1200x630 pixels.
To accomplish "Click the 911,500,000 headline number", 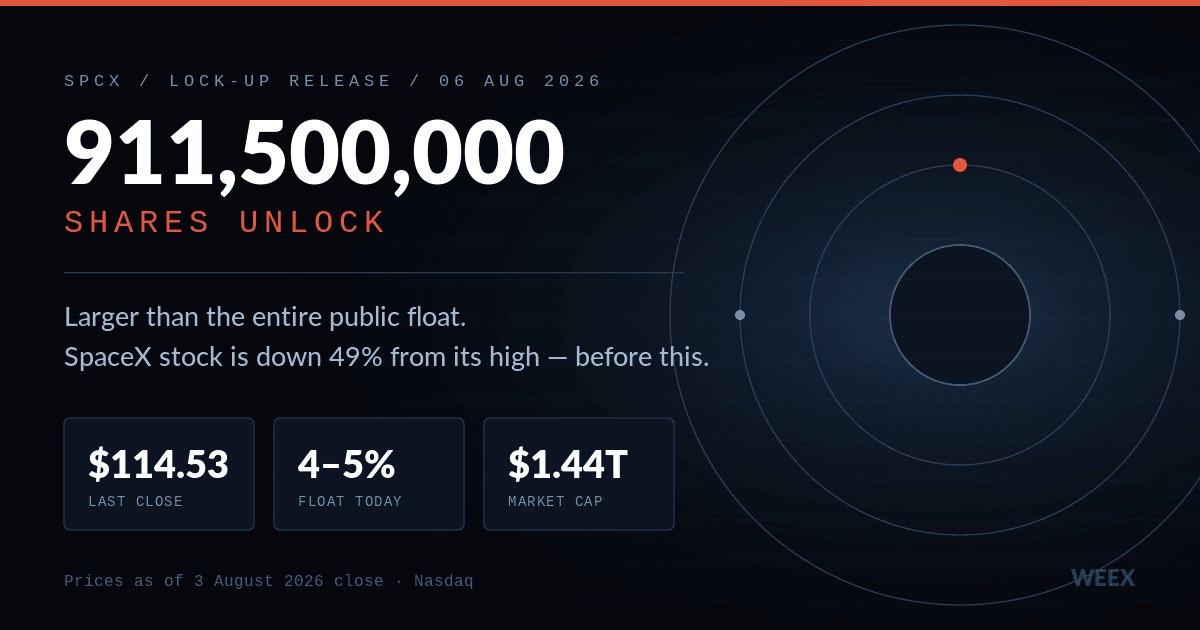I will coord(314,154).
